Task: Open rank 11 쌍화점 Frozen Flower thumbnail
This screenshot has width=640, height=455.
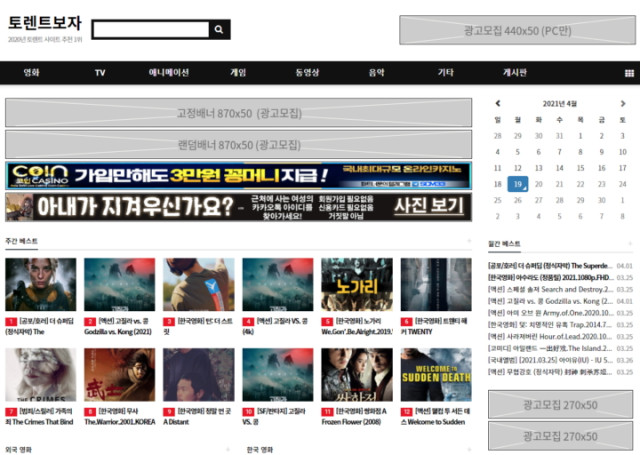Action: click(357, 375)
